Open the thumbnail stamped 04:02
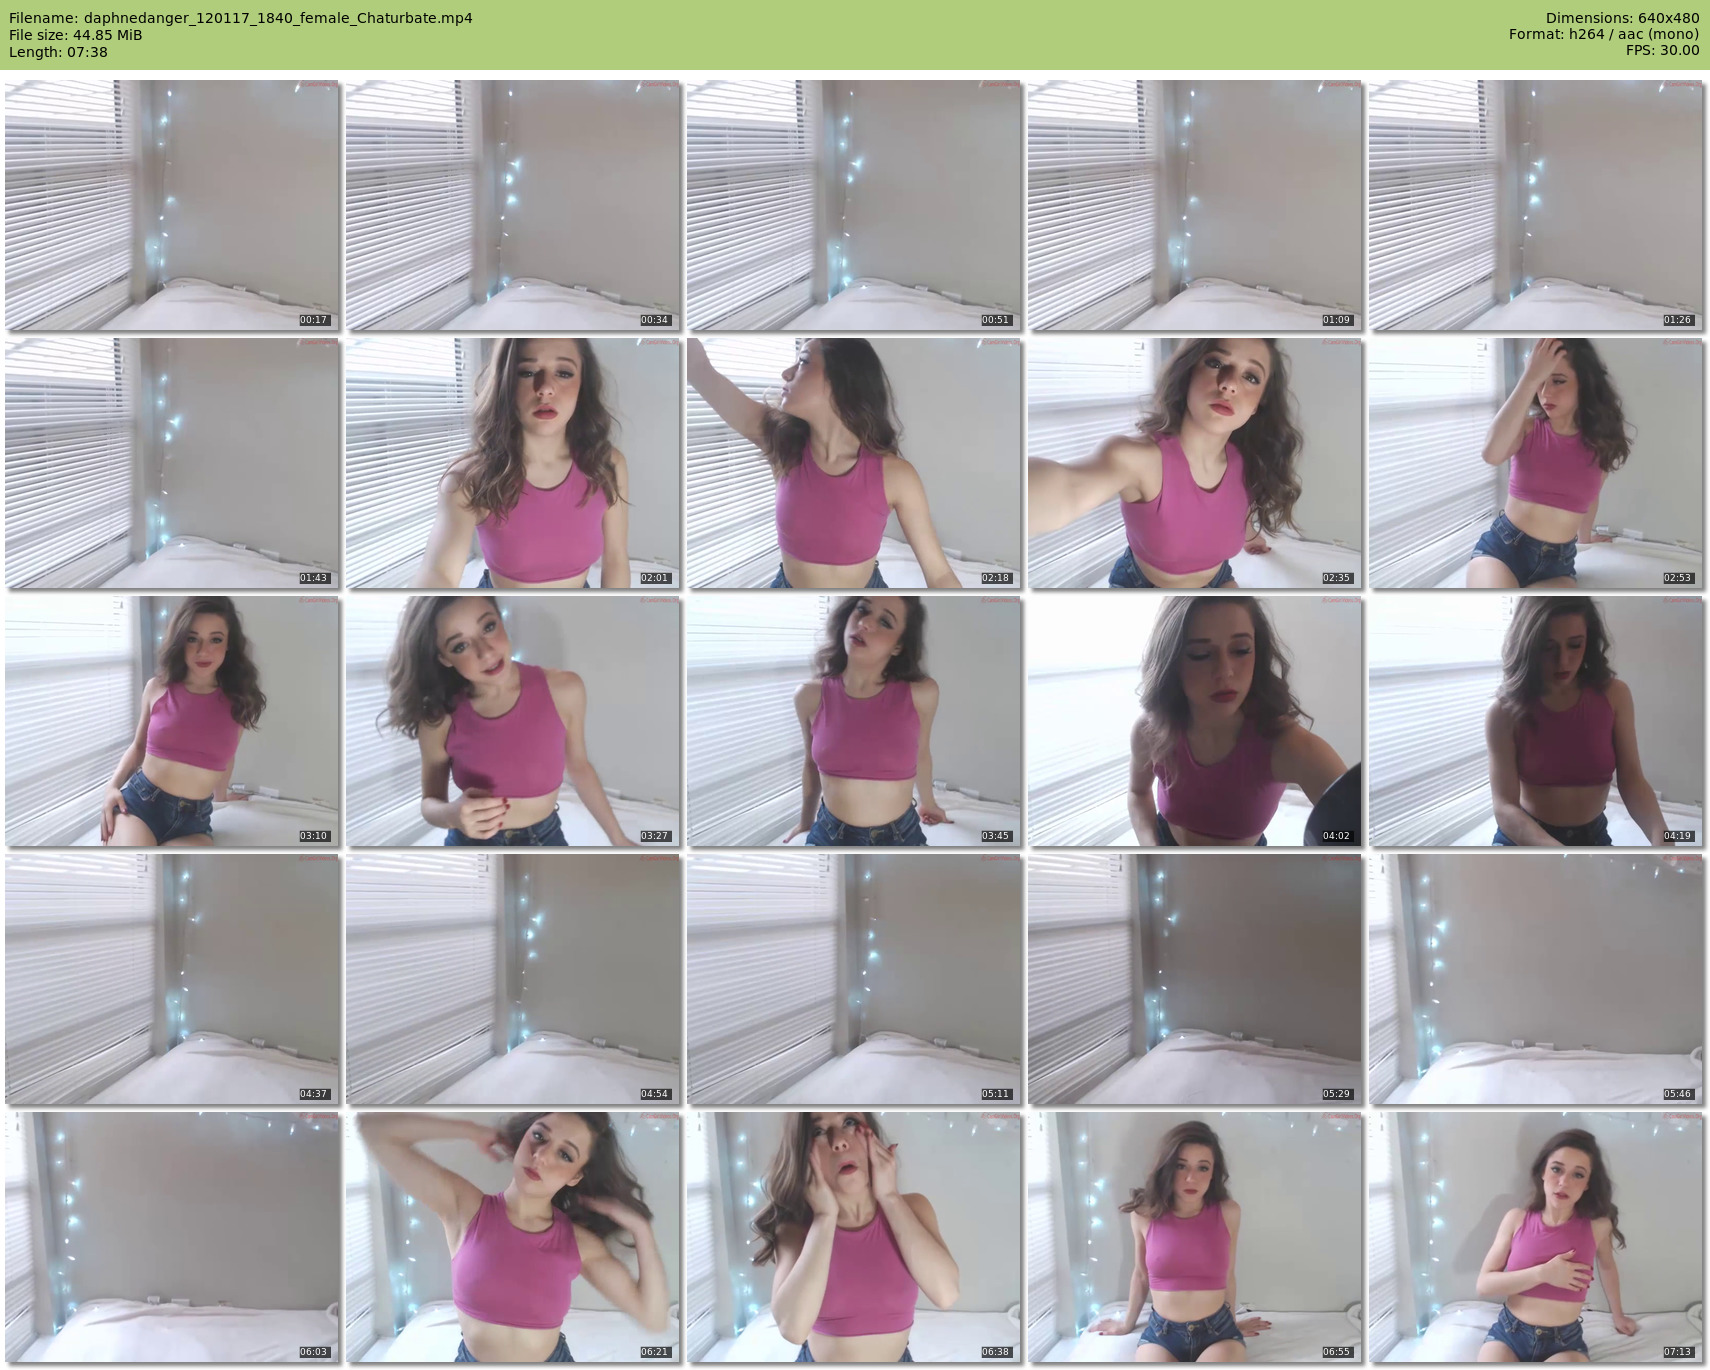The image size is (1710, 1370). [1195, 721]
